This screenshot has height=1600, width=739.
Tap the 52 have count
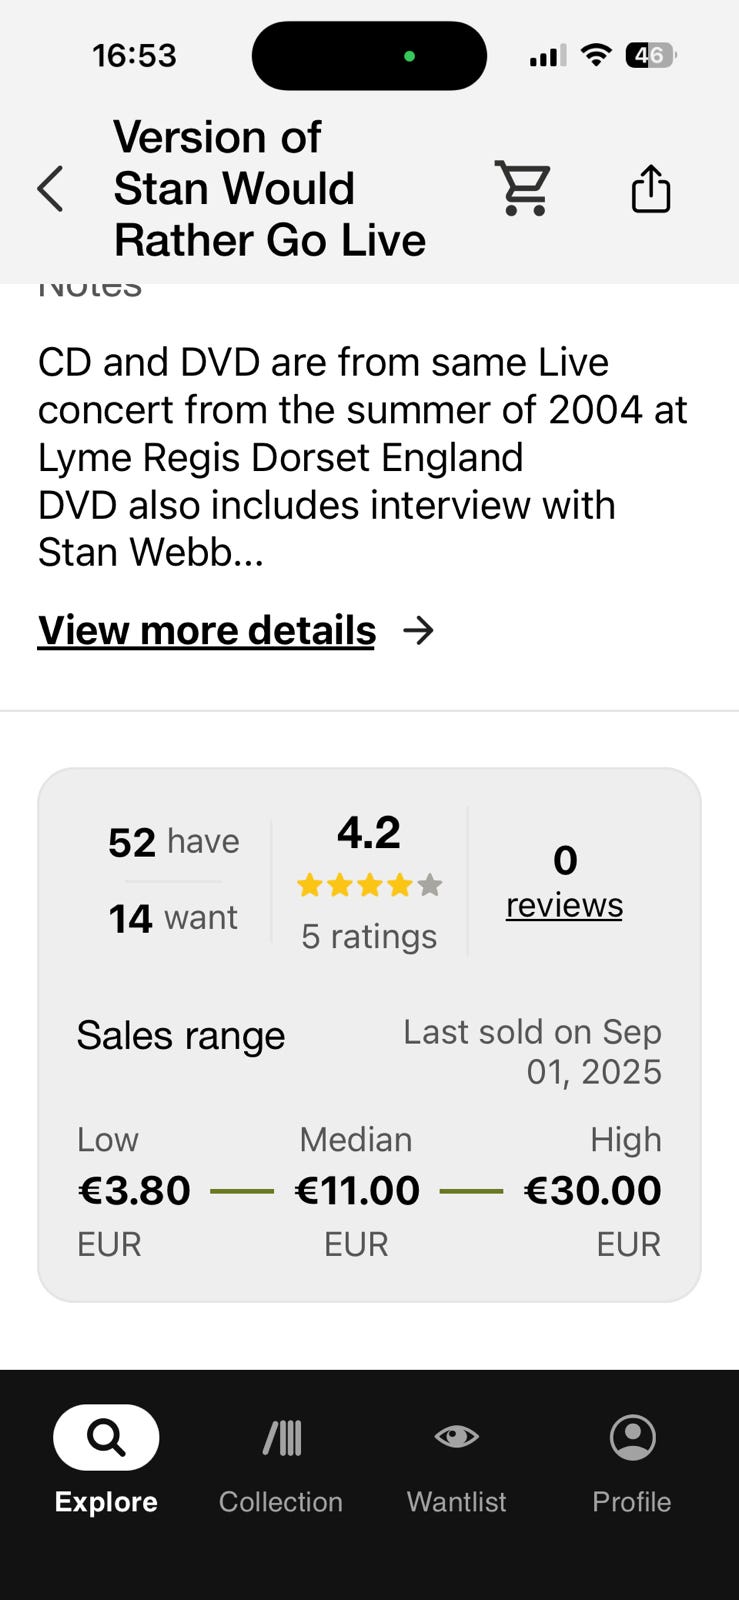point(174,842)
